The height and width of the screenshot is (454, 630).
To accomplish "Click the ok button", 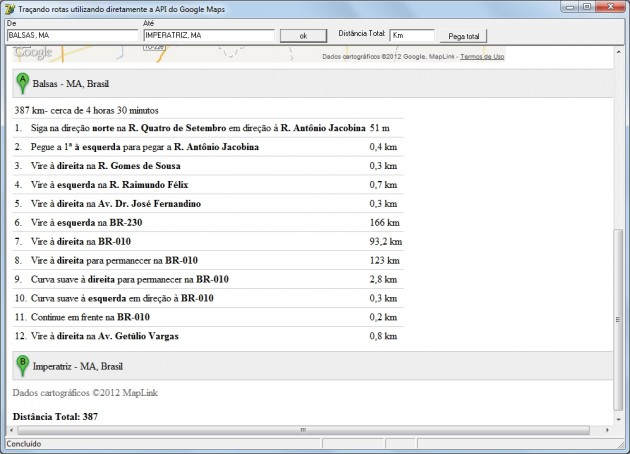I will pos(303,36).
